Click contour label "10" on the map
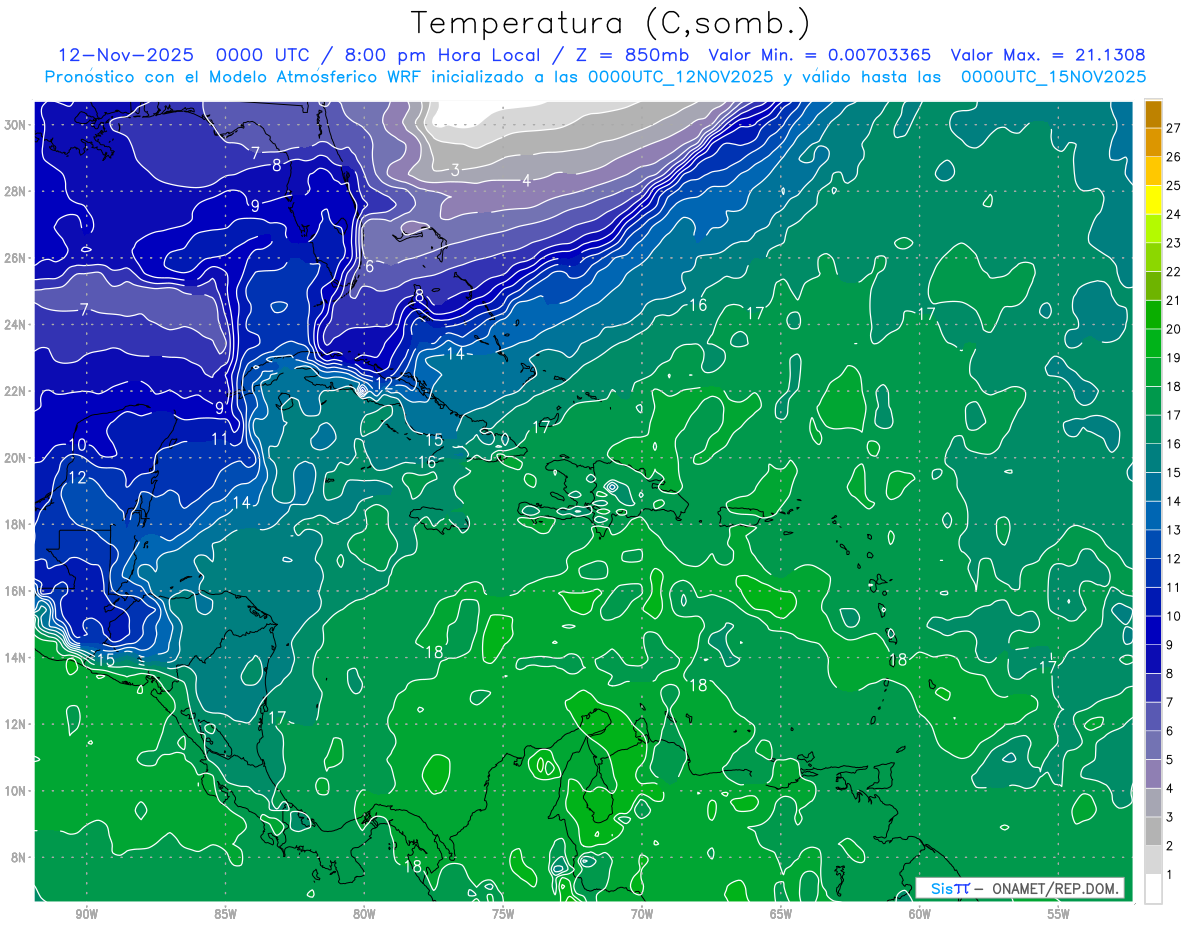 pyautogui.click(x=77, y=445)
